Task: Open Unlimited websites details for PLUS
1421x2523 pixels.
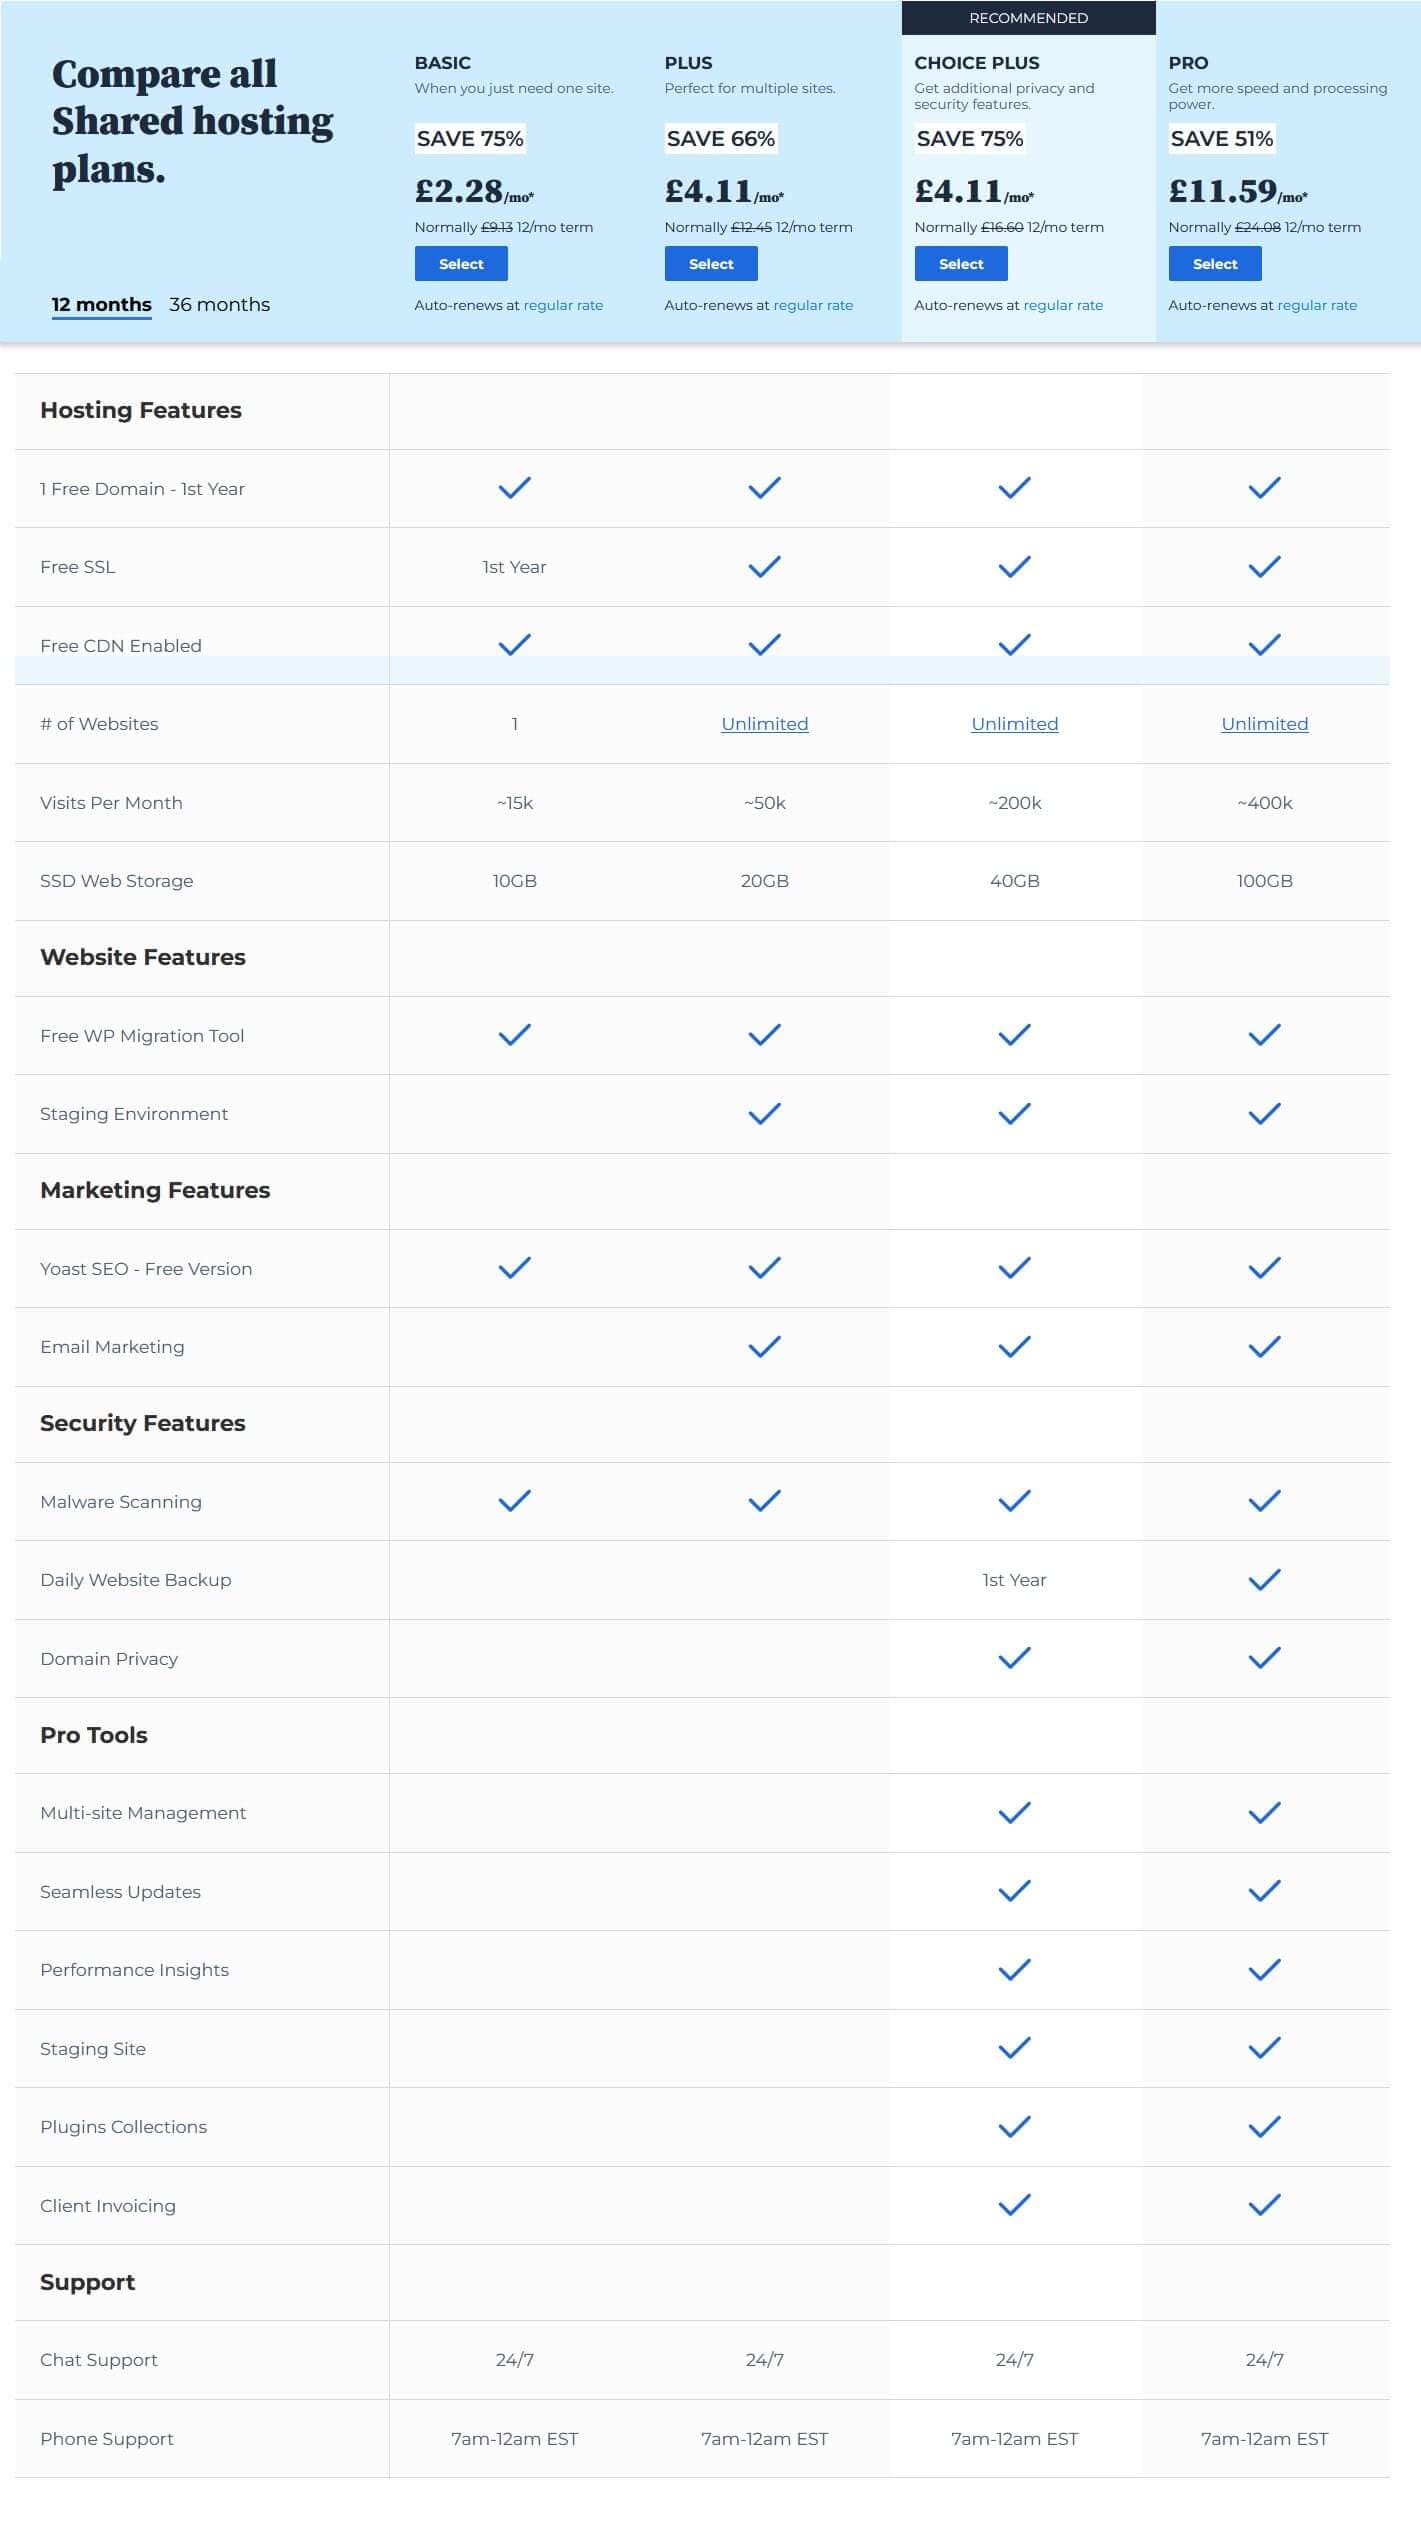Action: (x=765, y=723)
